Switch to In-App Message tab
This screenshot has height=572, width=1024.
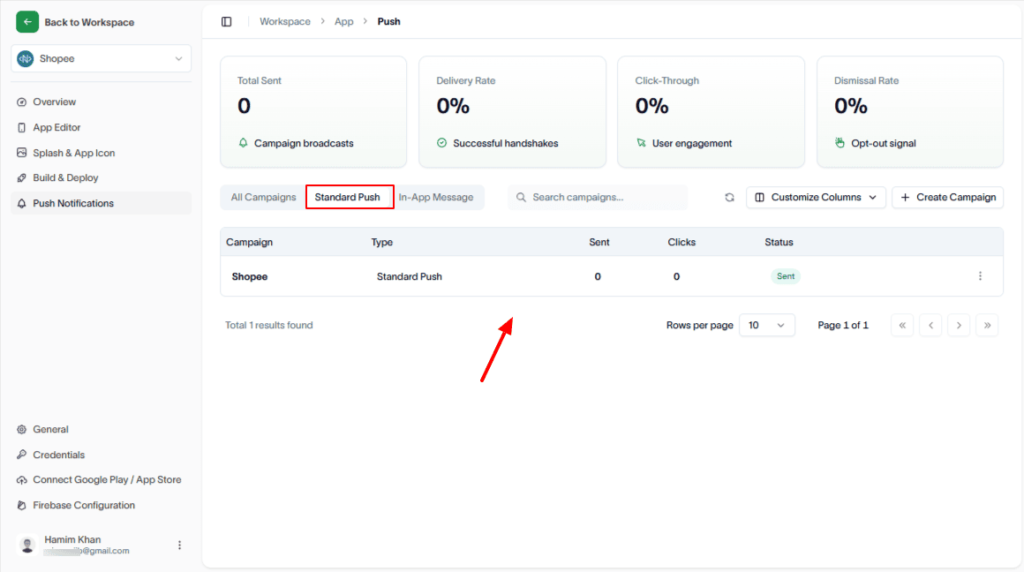tap(436, 197)
